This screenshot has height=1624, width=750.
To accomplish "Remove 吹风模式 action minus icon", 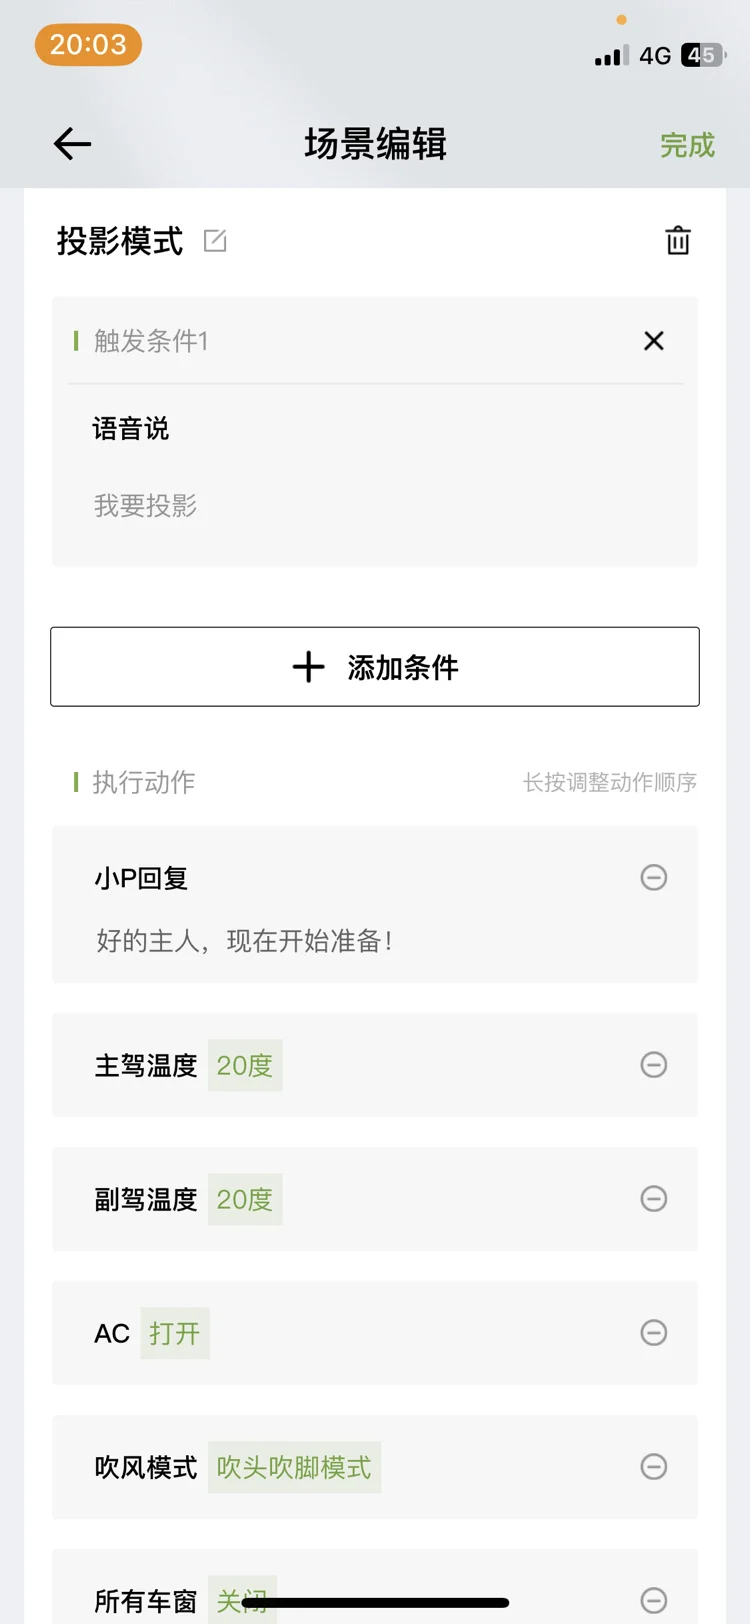I will (654, 1466).
